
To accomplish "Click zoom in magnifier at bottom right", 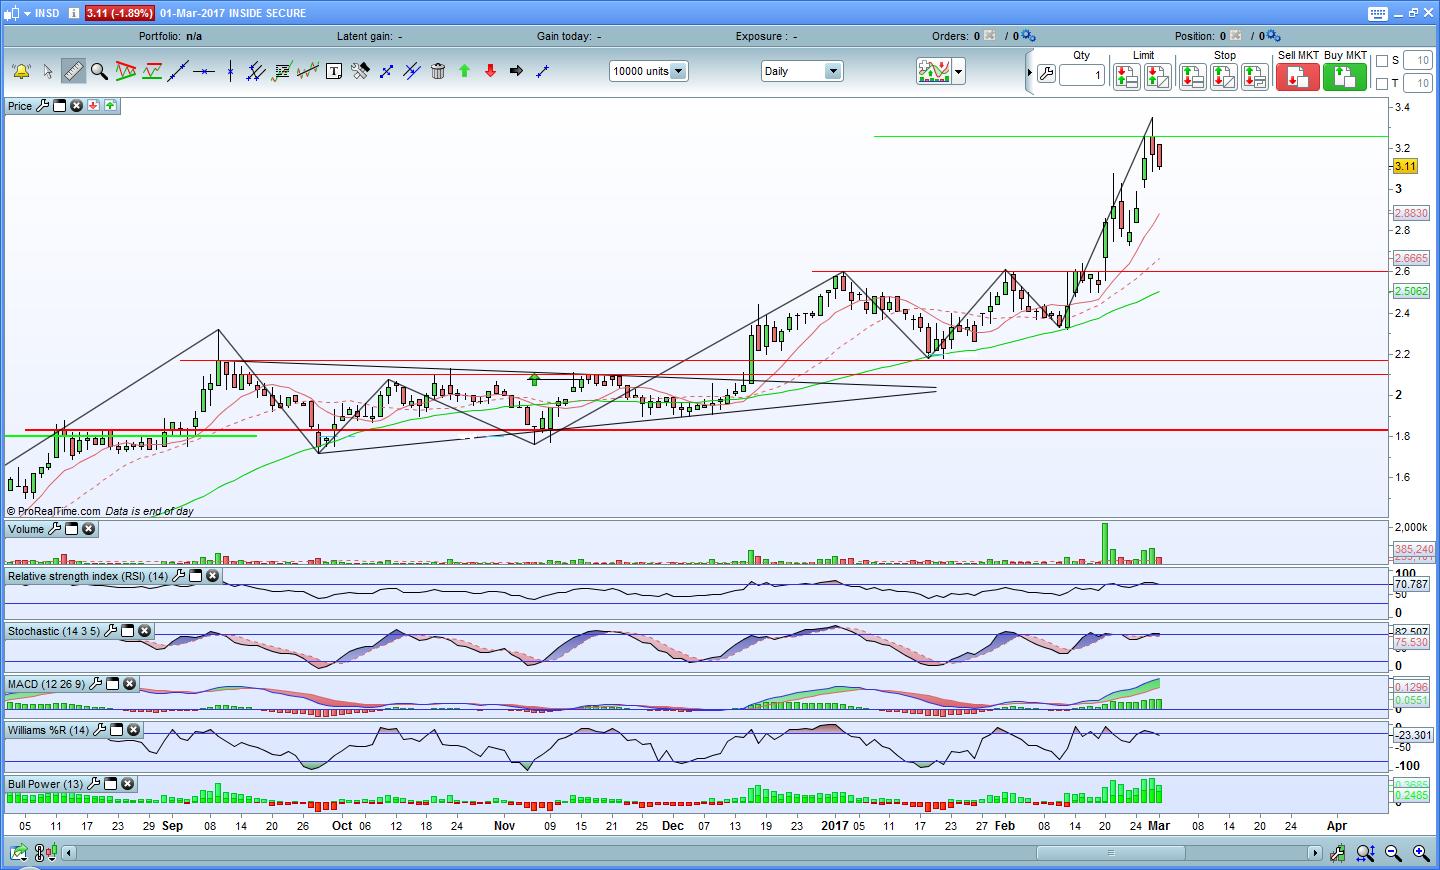I will coord(1420,853).
